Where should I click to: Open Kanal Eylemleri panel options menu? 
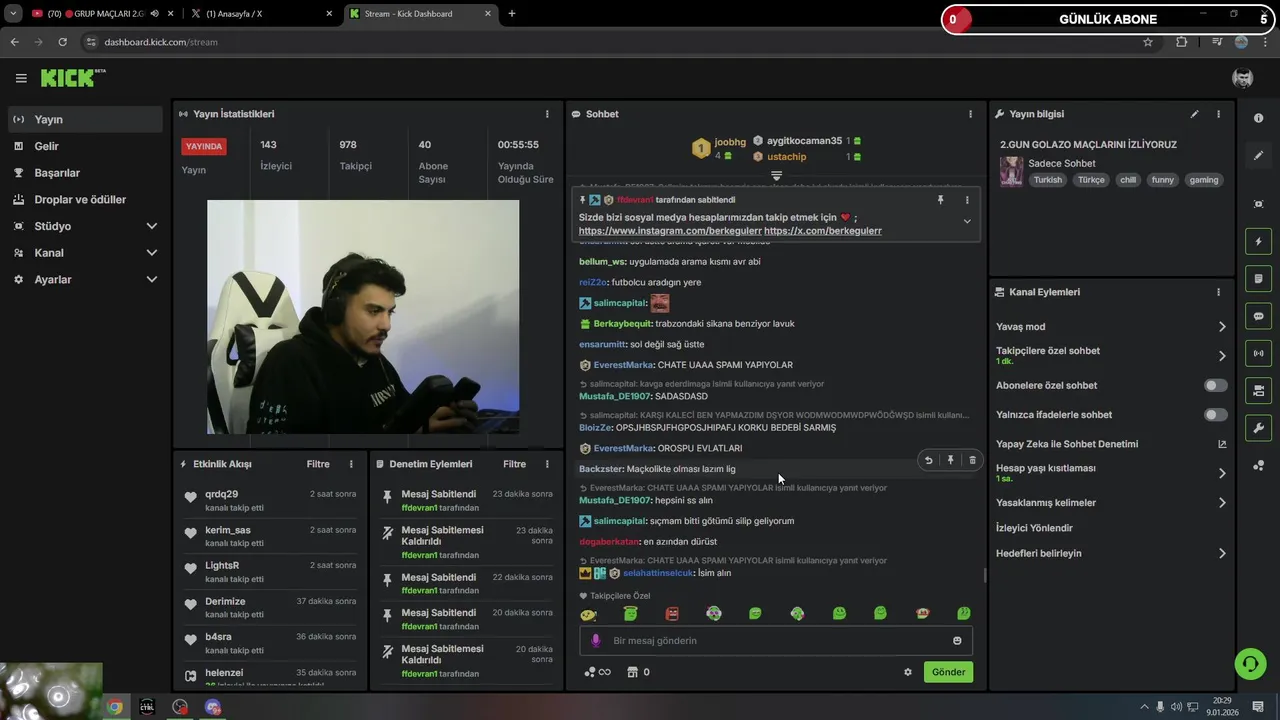click(x=1218, y=292)
